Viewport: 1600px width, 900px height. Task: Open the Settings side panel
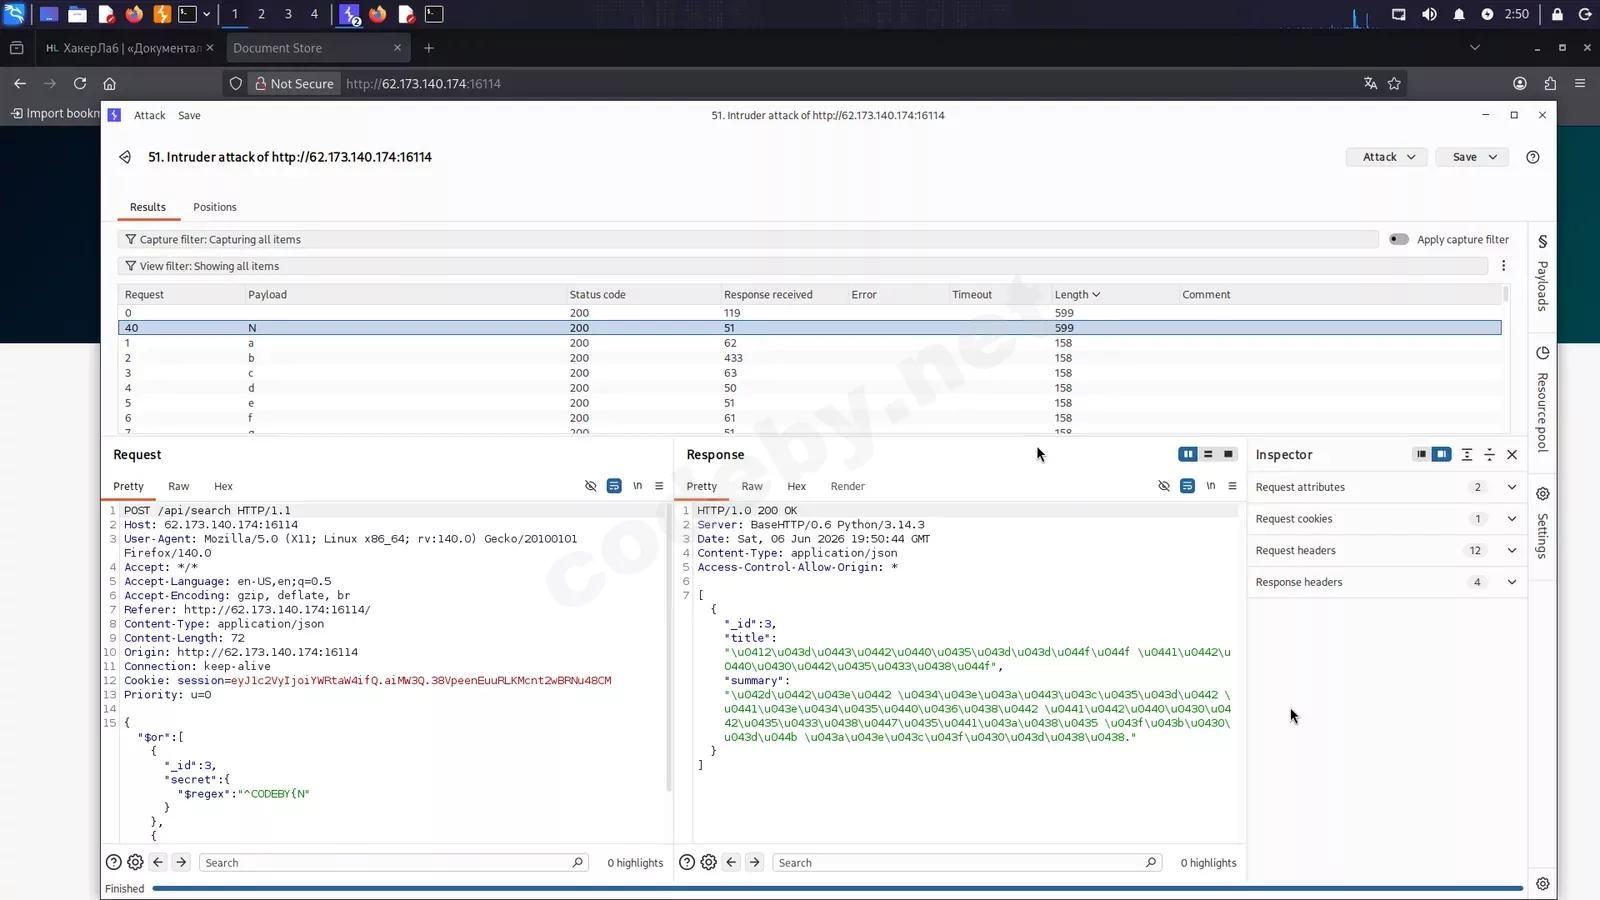coord(1543,523)
